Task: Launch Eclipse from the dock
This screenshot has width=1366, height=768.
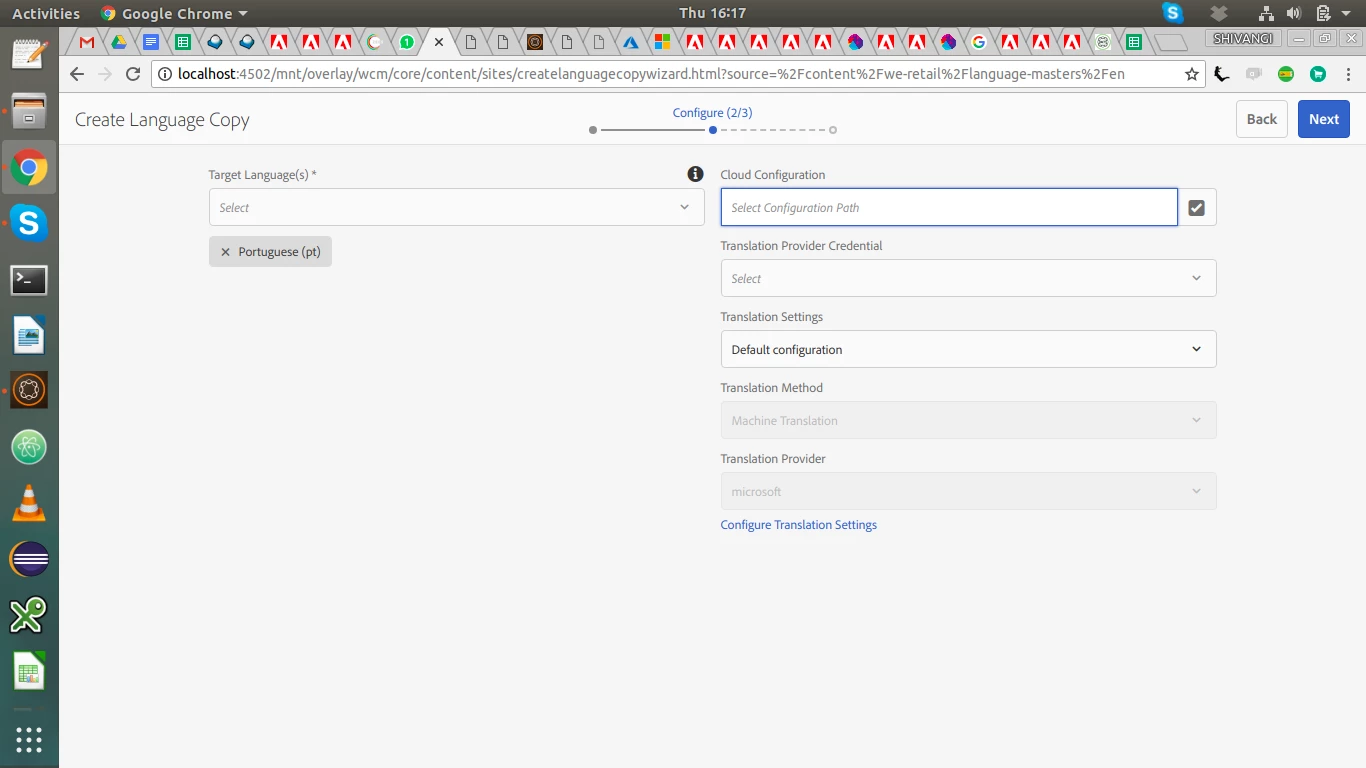Action: [29, 559]
